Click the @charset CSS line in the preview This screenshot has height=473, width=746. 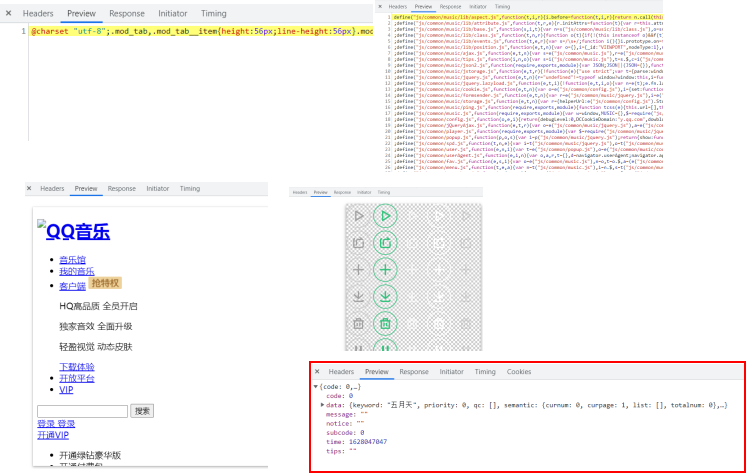[202, 31]
